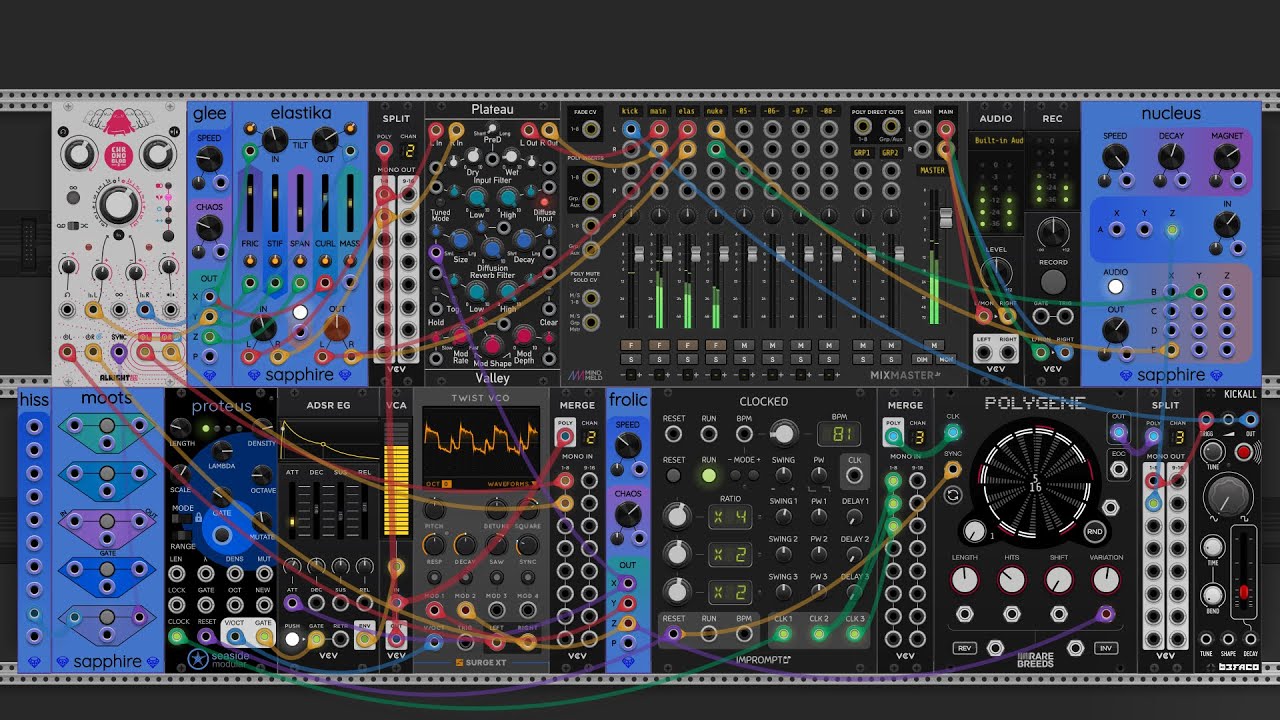Click the X 4 ratio display in Clocked
Screen dimensions: 1280x720
tap(729, 517)
